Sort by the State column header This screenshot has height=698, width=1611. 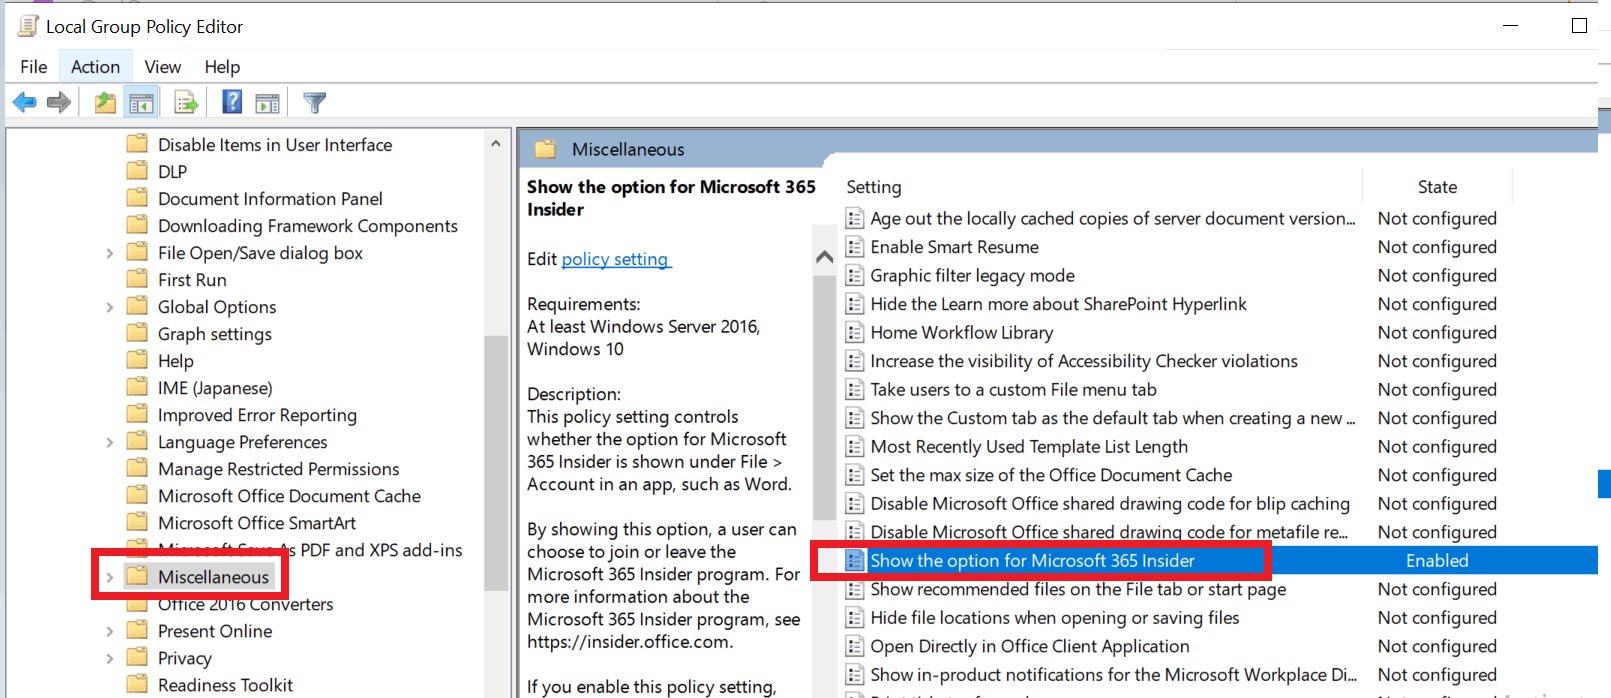(1437, 187)
